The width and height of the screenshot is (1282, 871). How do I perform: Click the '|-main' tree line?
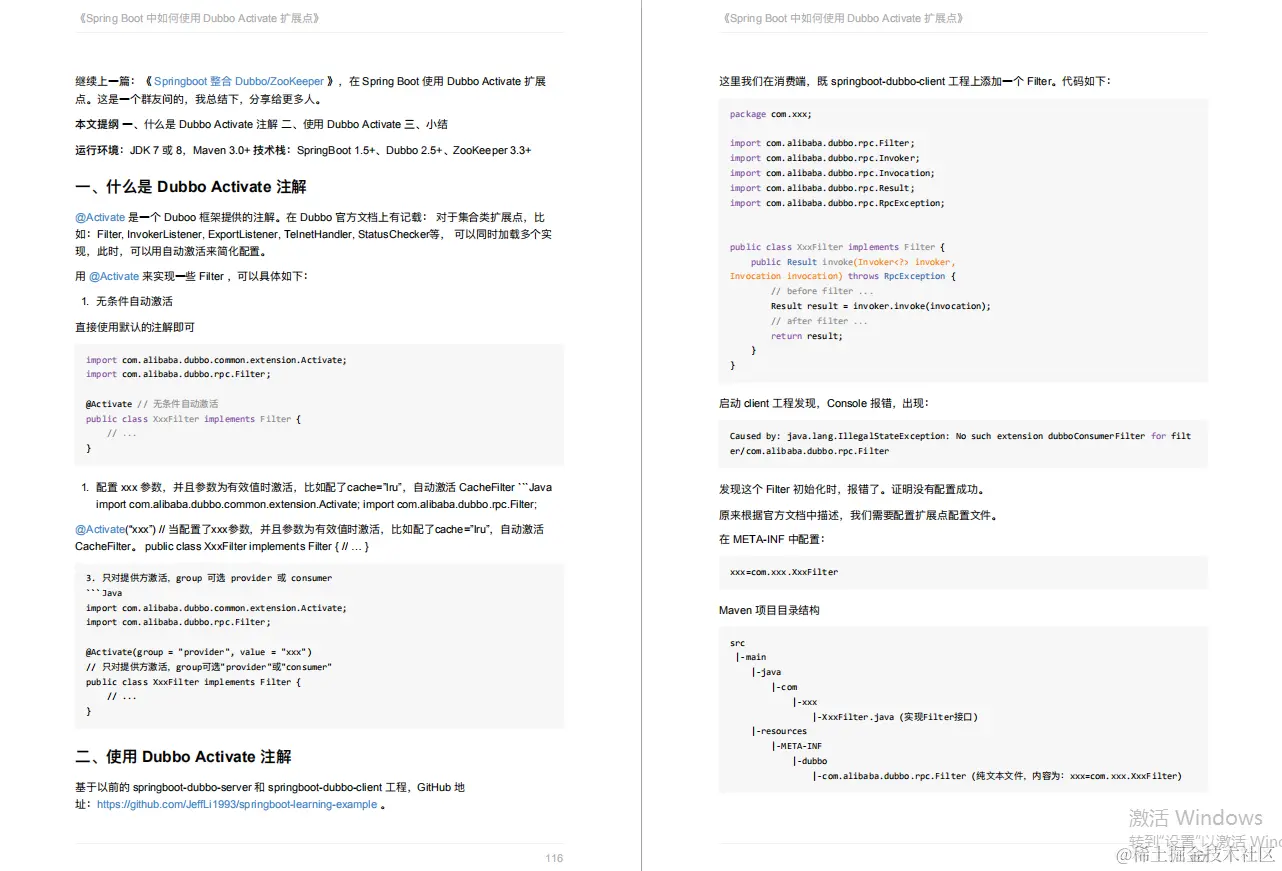click(751, 658)
